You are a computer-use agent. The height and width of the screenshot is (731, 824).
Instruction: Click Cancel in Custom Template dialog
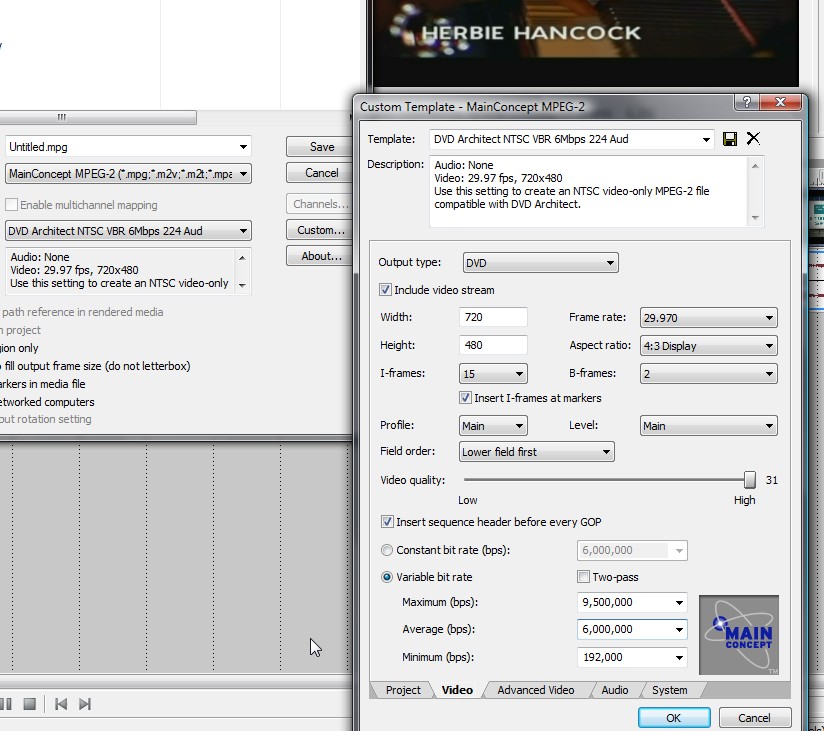[x=754, y=718]
